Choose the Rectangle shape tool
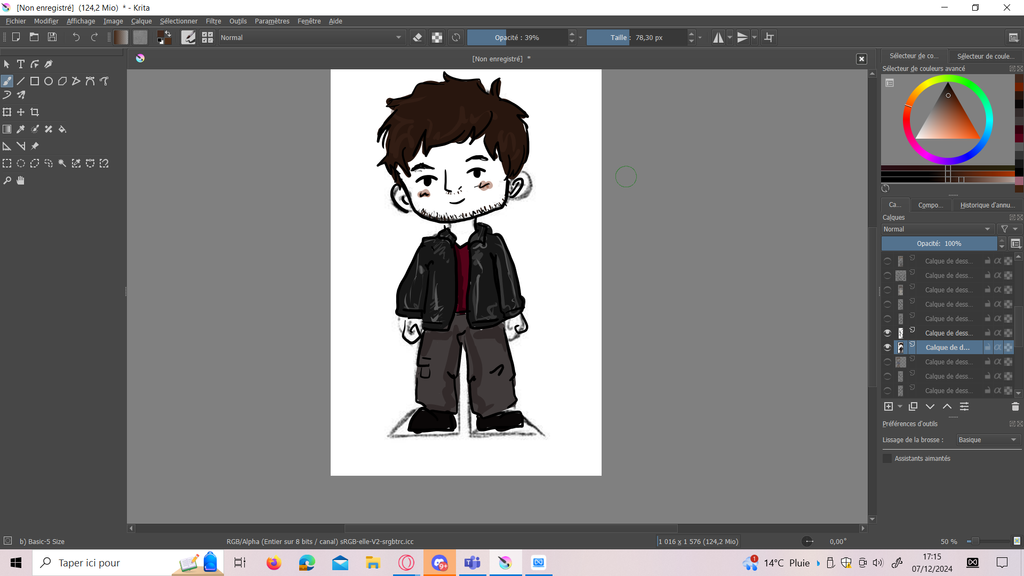The height and width of the screenshot is (576, 1024). [34, 81]
